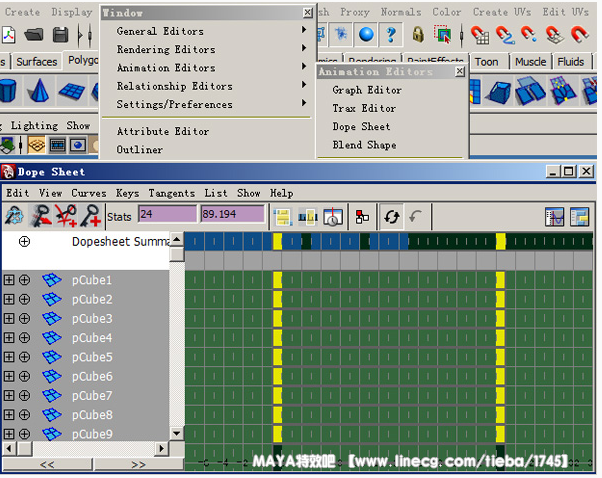Switch to the Toon shelf tab
This screenshot has height=478, width=602.
click(x=487, y=62)
